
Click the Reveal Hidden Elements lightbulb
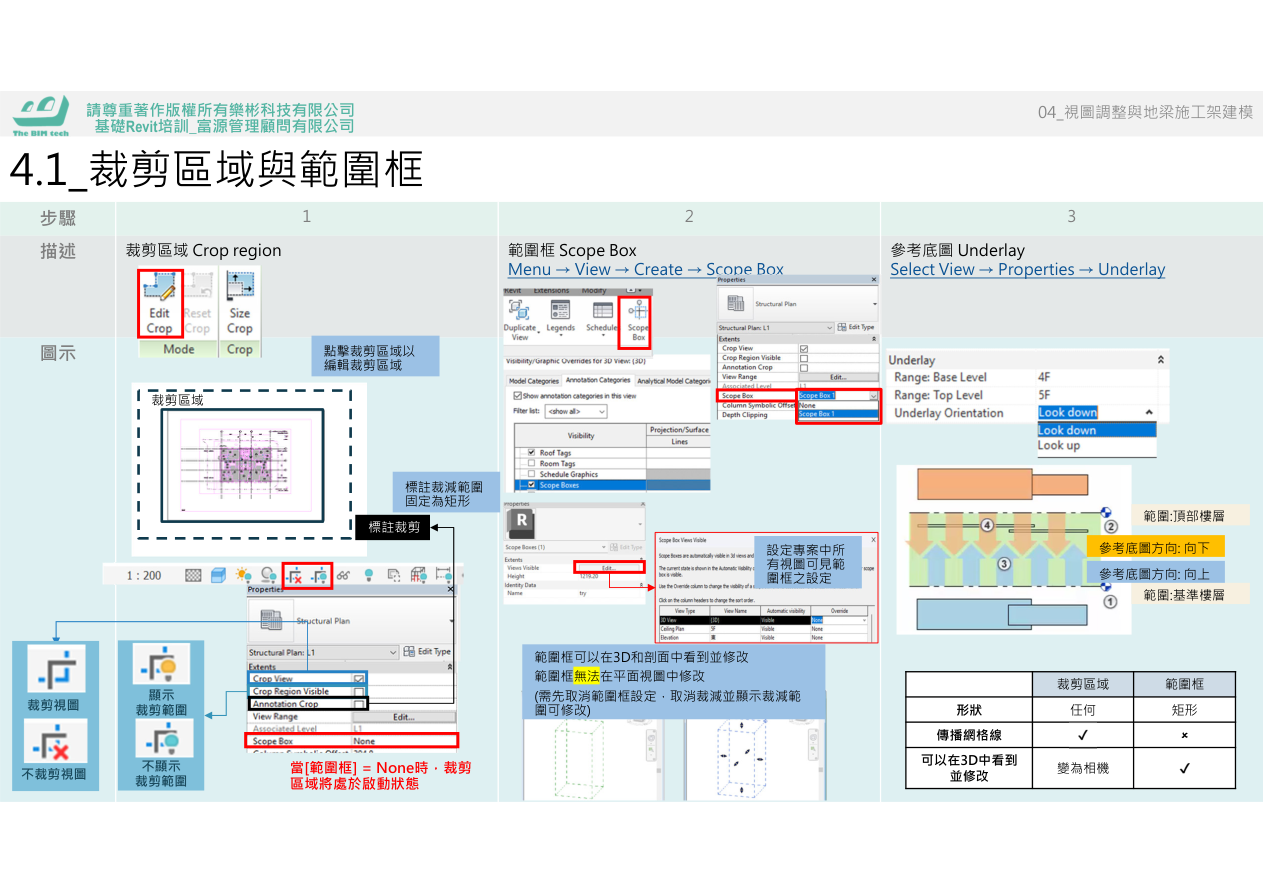(x=368, y=575)
